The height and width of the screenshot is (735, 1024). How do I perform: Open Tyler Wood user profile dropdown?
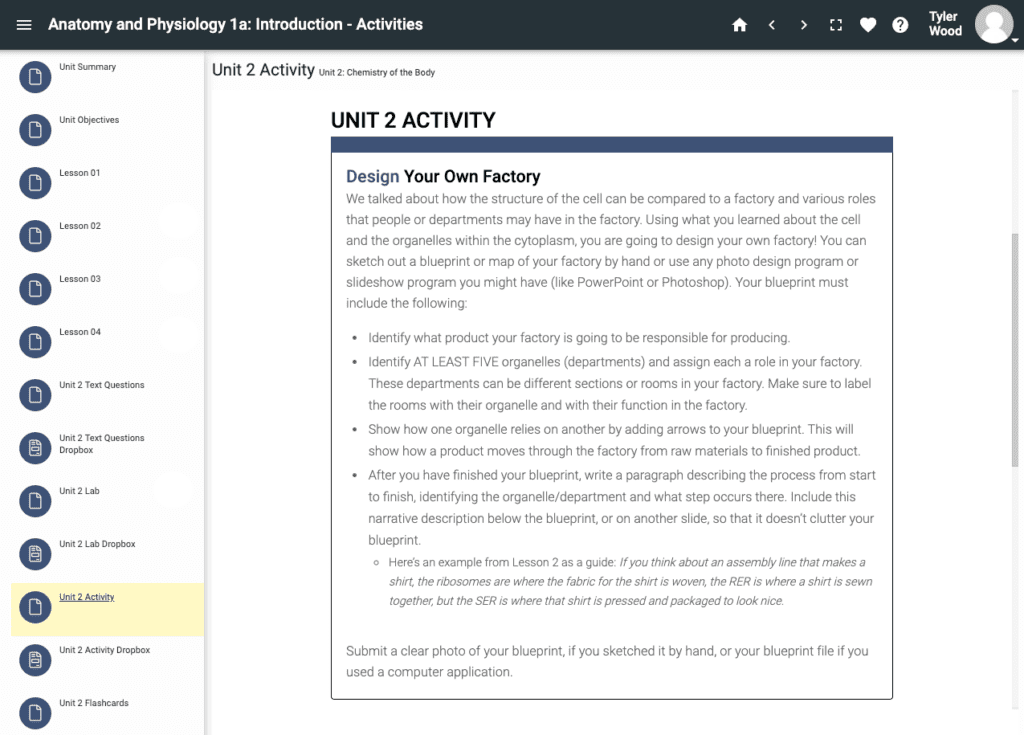point(995,25)
